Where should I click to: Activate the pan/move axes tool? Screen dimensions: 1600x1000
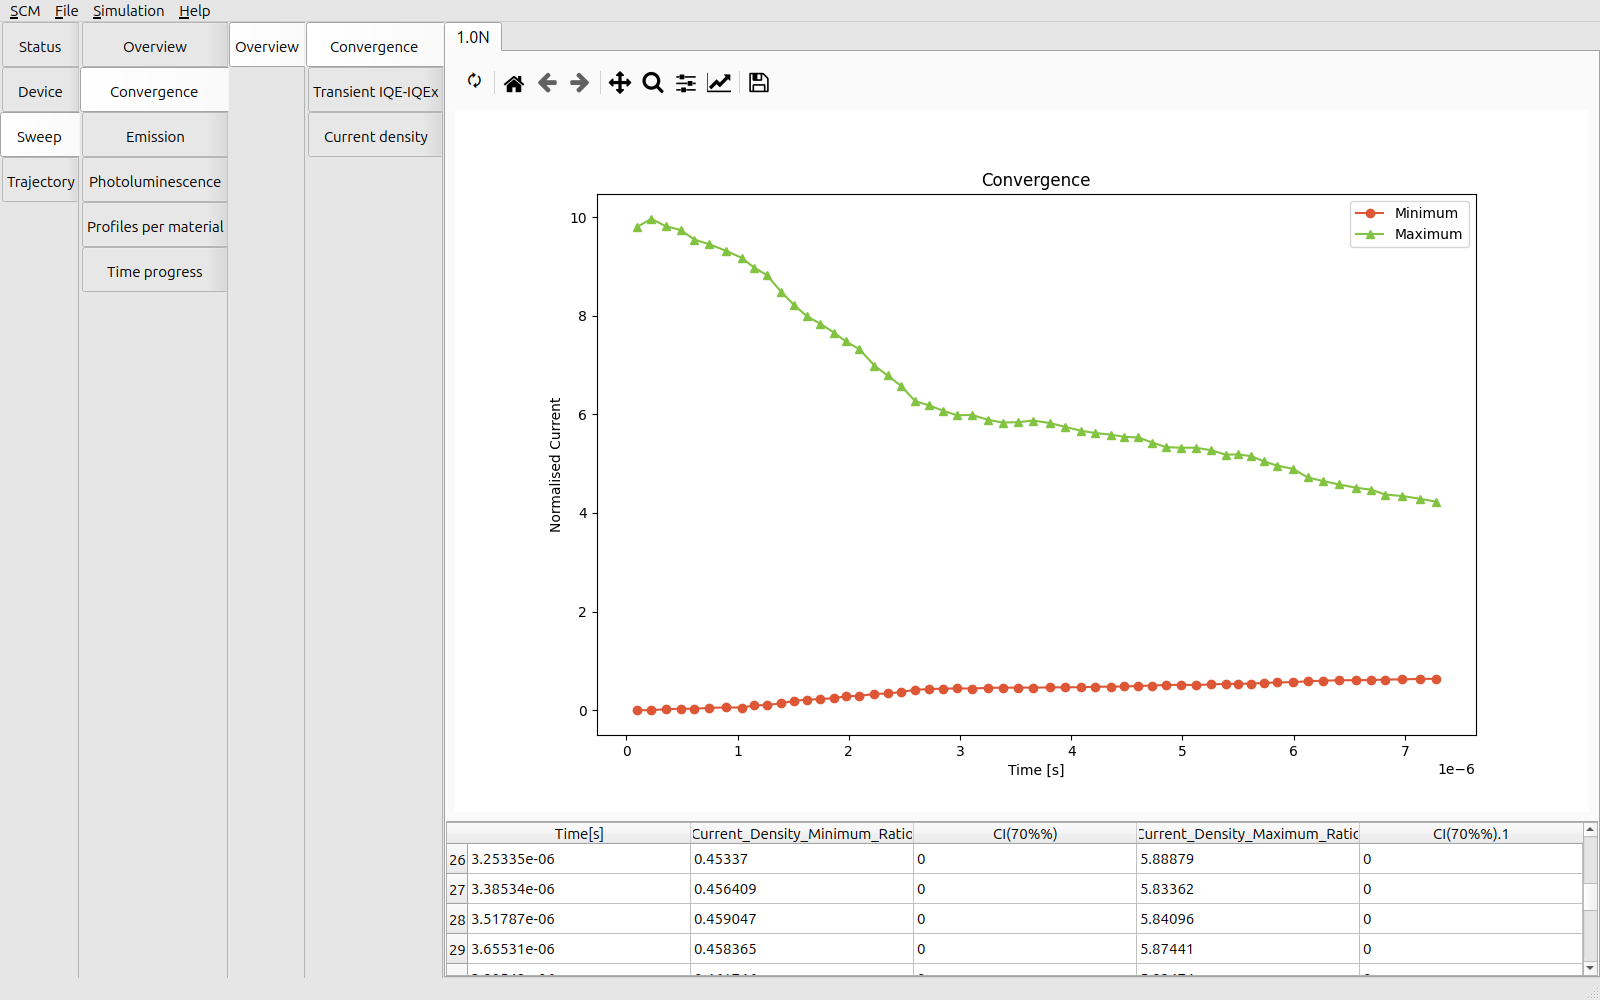point(620,83)
